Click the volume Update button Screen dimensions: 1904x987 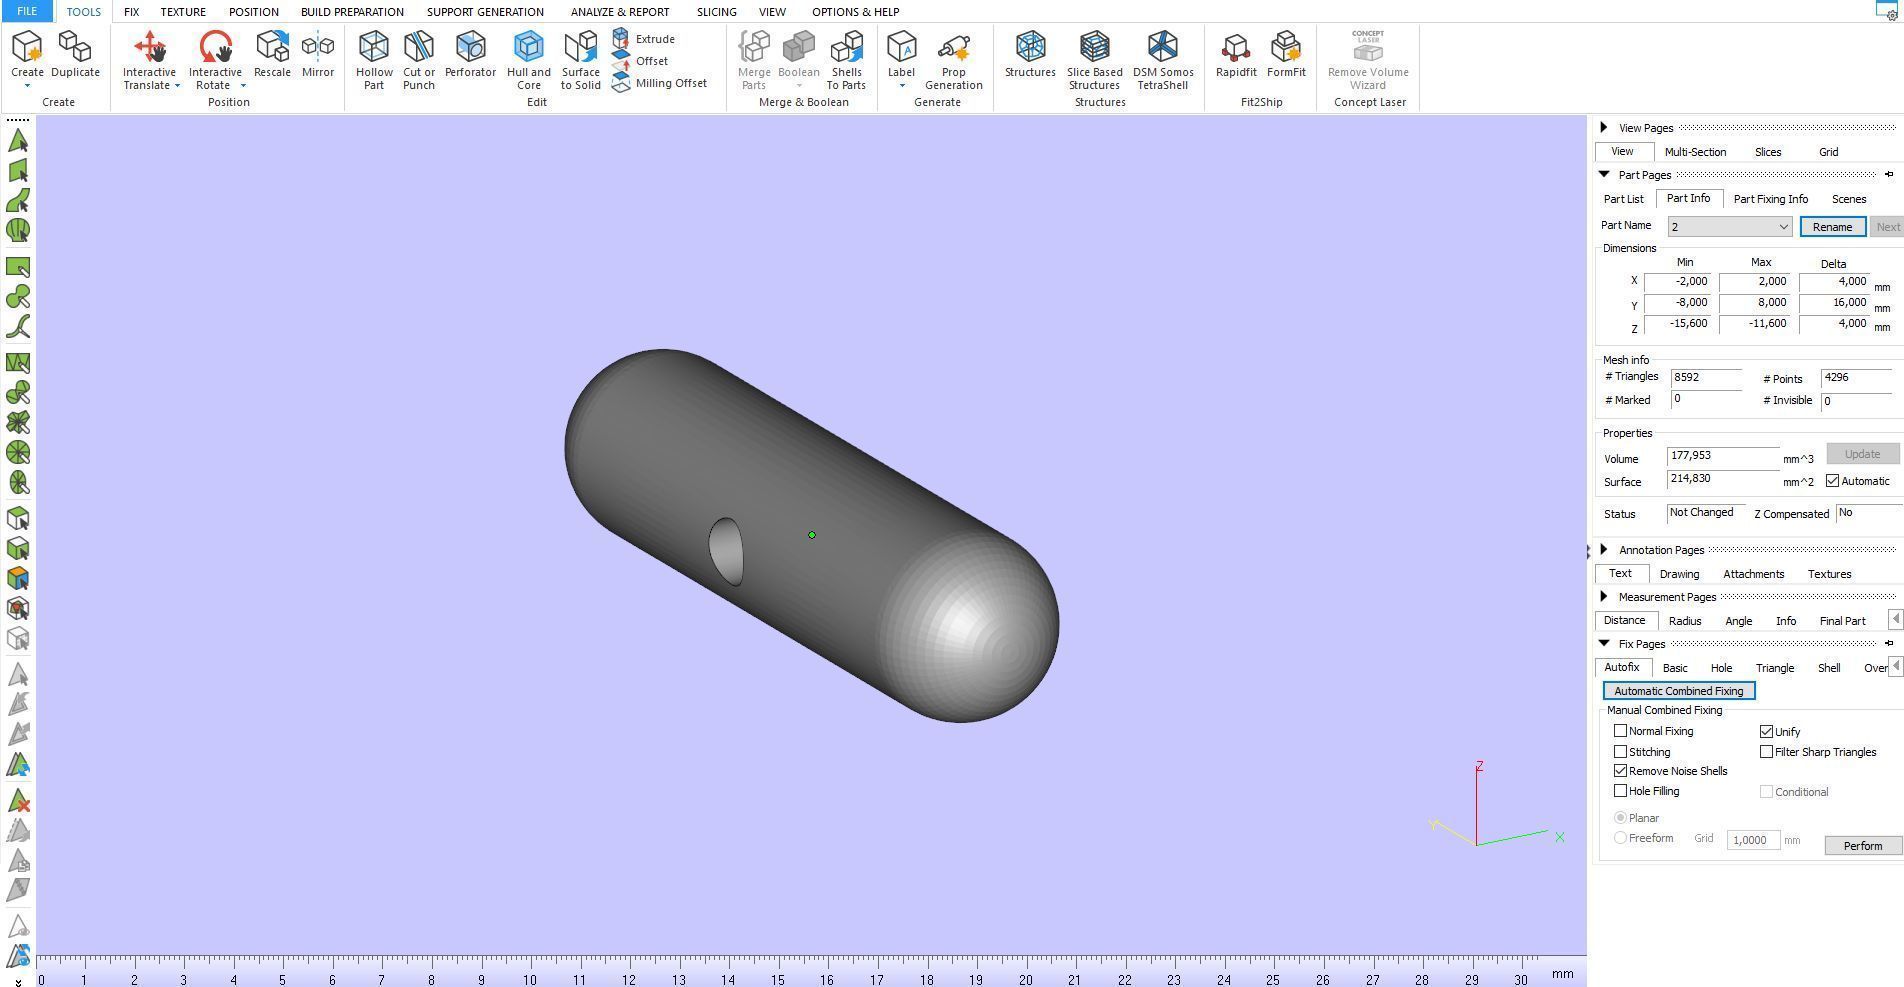click(x=1862, y=454)
